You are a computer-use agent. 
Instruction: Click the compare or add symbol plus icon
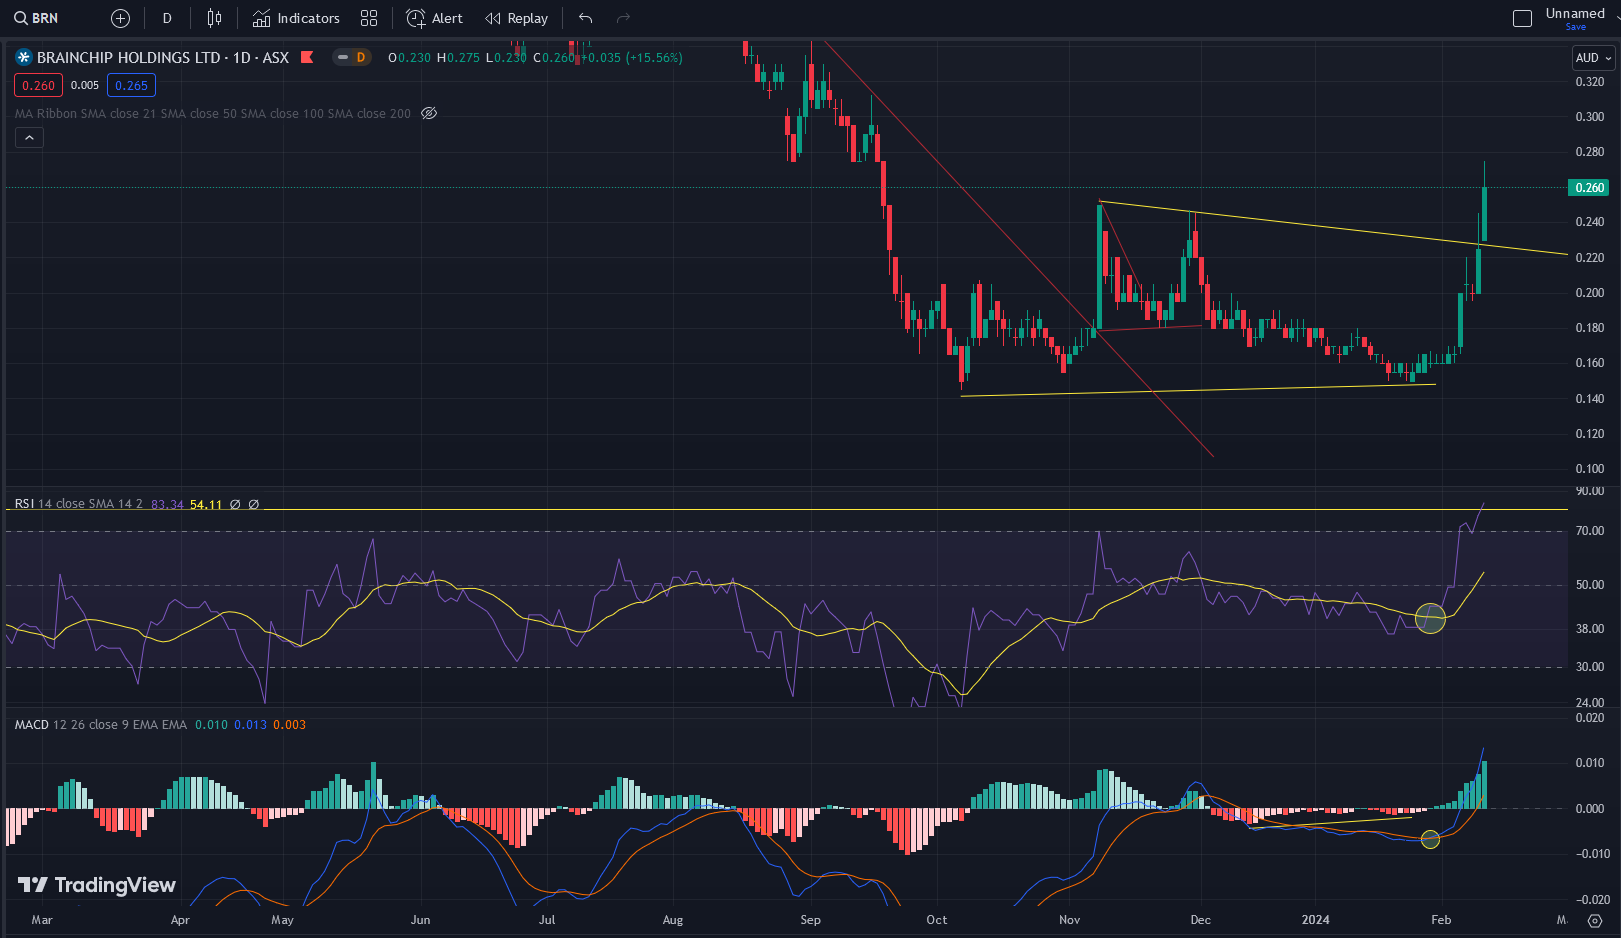pyautogui.click(x=120, y=18)
